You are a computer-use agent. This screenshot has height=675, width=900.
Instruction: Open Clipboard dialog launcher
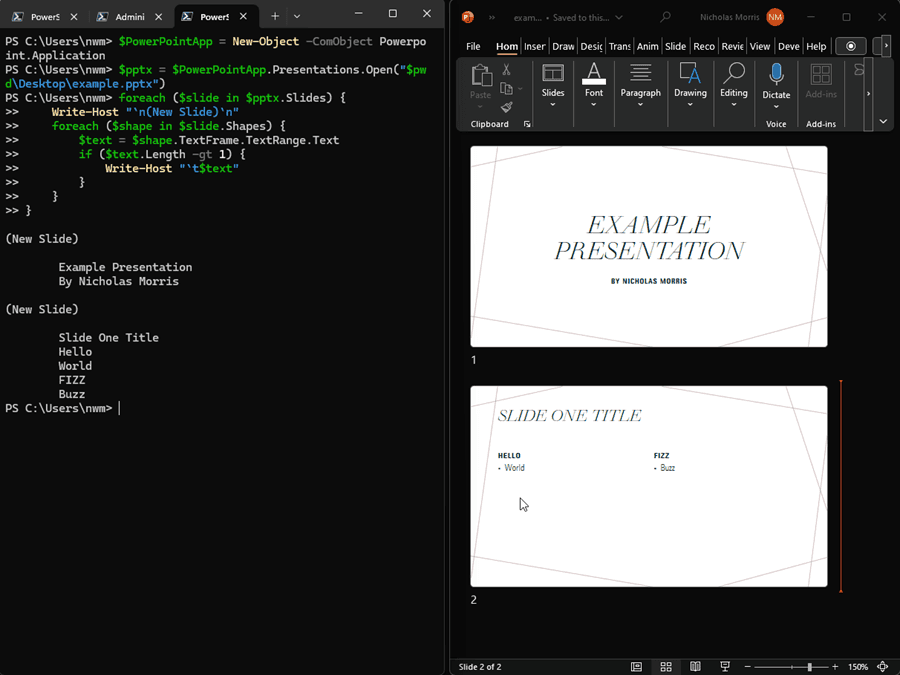[x=527, y=124]
